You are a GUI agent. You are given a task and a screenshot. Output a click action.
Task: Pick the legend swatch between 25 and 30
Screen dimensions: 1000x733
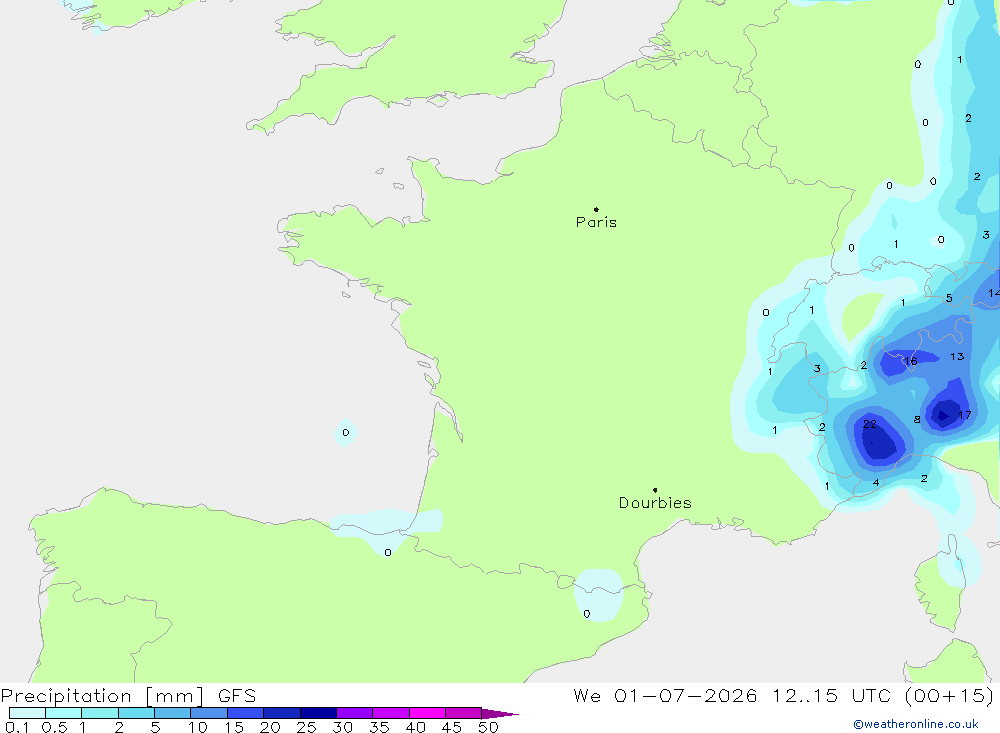click(318, 713)
